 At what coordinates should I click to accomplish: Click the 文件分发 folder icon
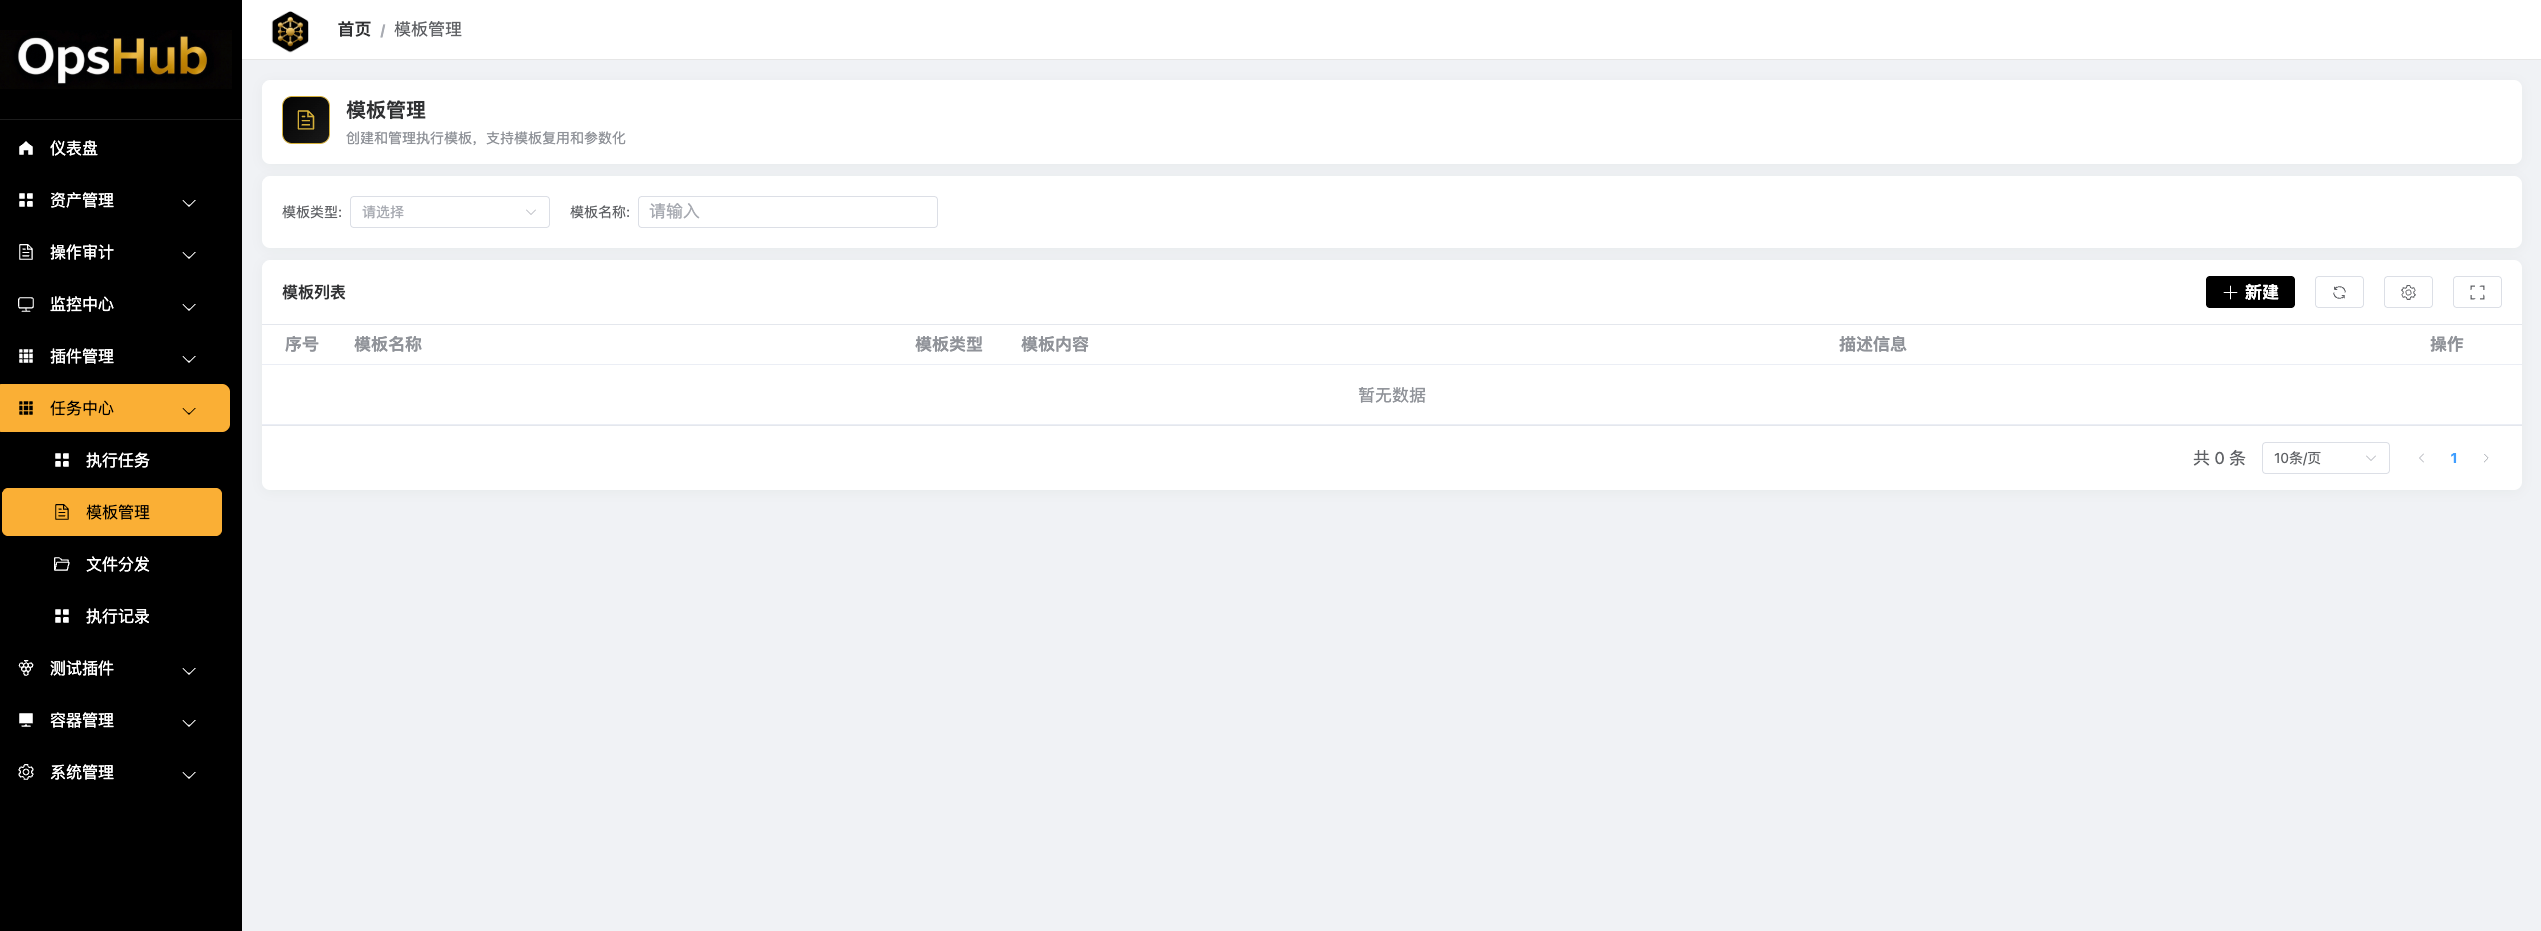tap(62, 564)
